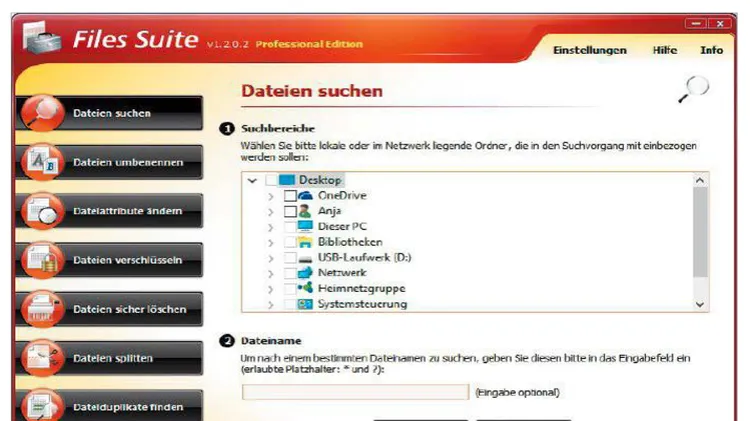Open the Dateien suchen section

coord(110,113)
